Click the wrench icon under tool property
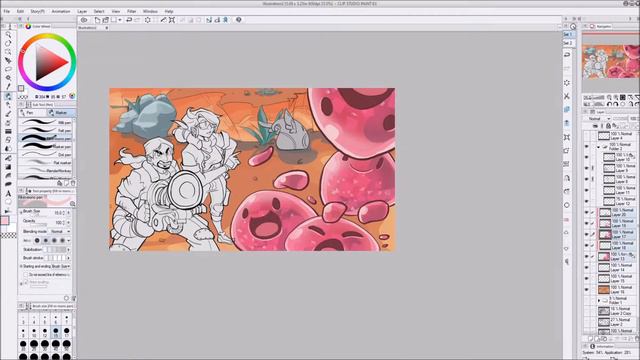The height and width of the screenshot is (360, 640). 73,298
